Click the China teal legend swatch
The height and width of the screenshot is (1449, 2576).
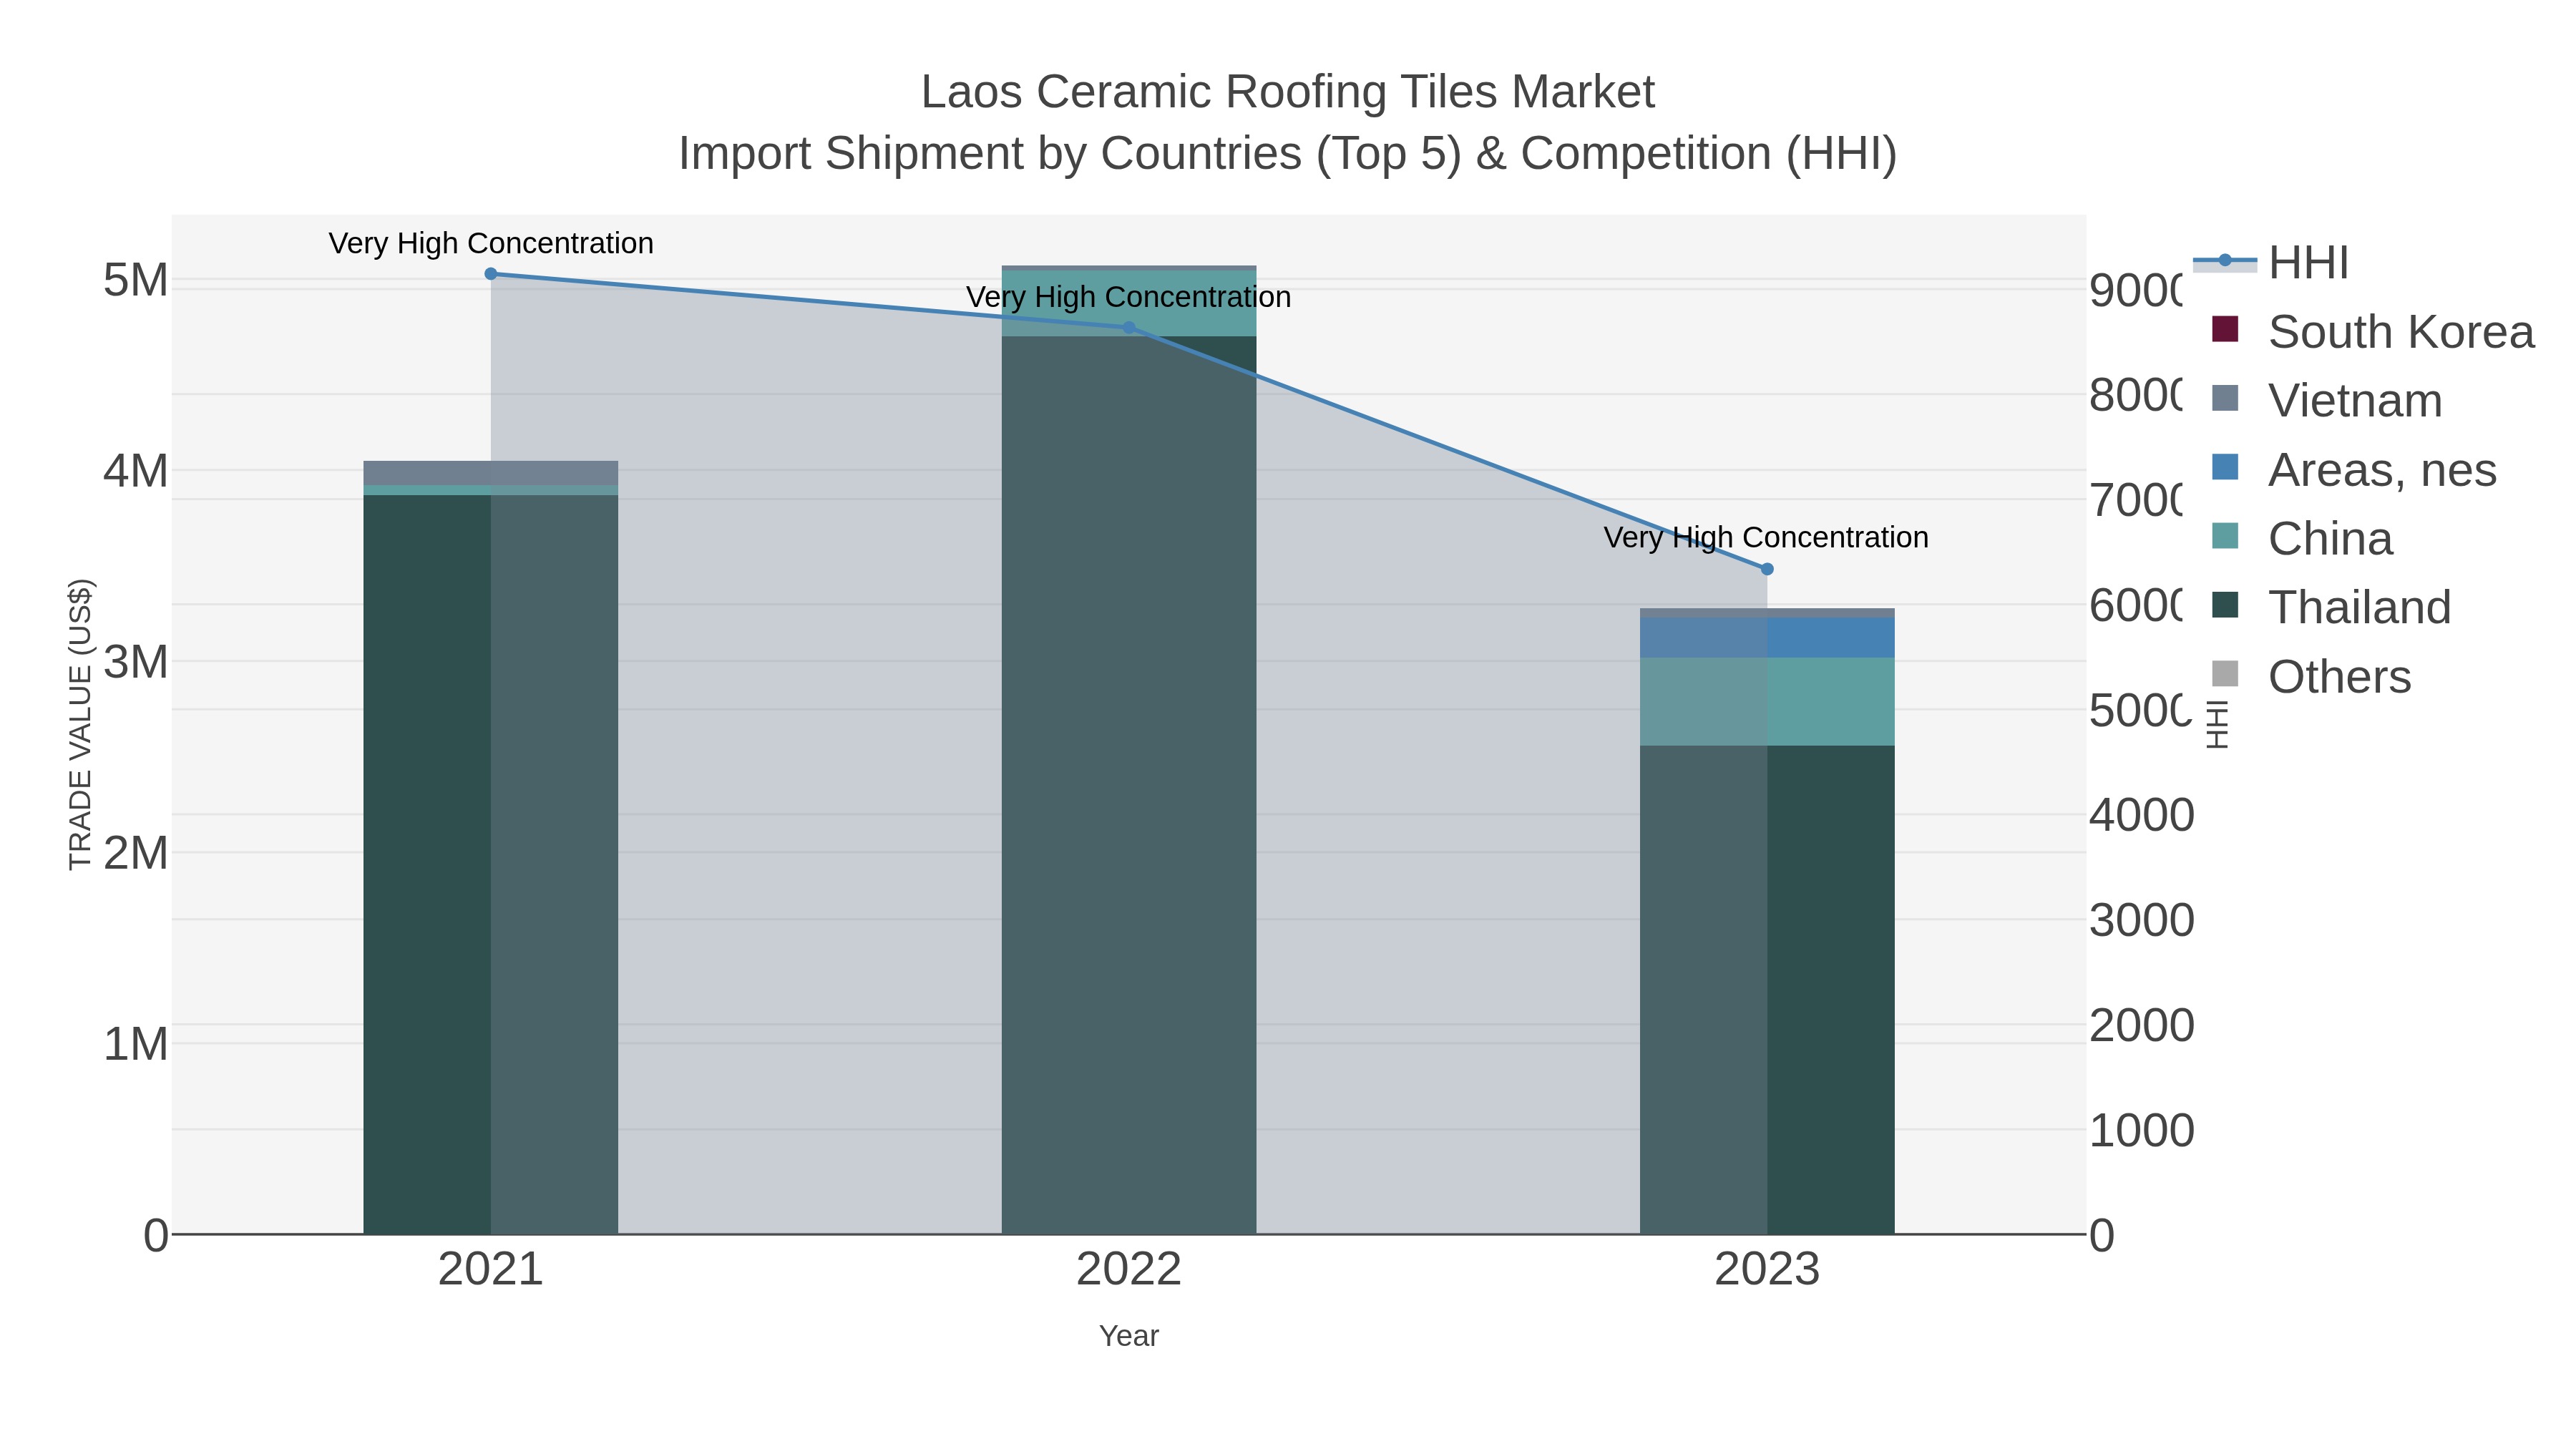point(2225,536)
